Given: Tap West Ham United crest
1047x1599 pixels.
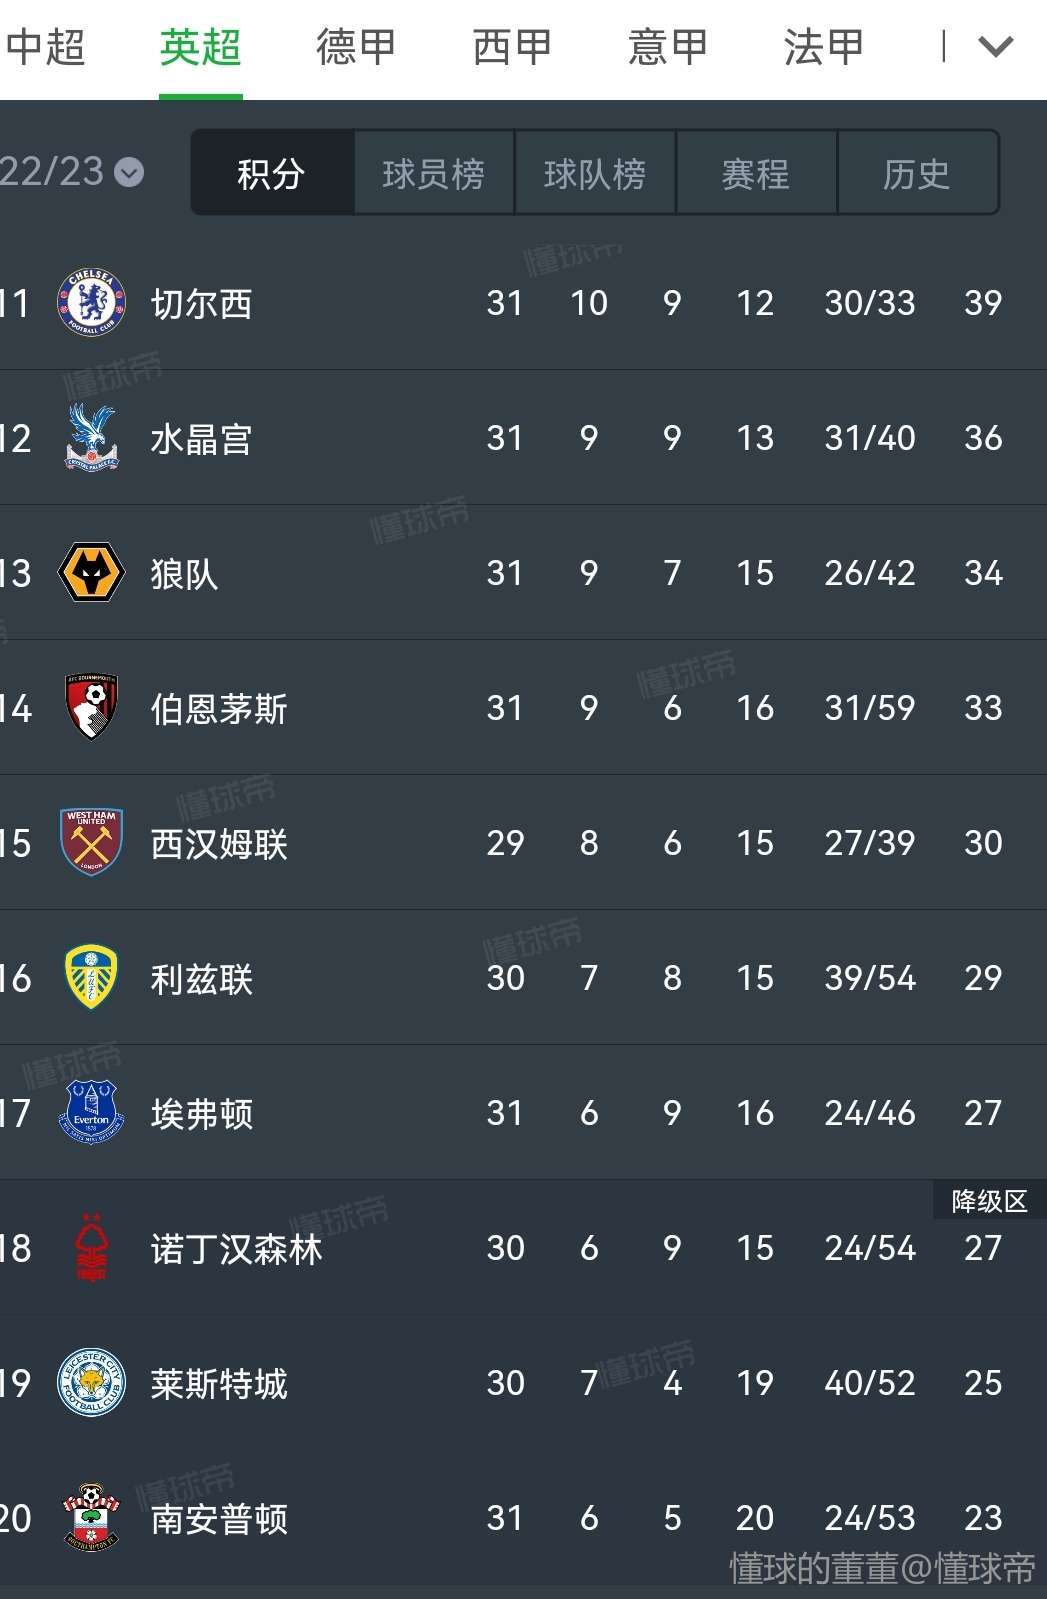Looking at the screenshot, I should pos(91,842).
